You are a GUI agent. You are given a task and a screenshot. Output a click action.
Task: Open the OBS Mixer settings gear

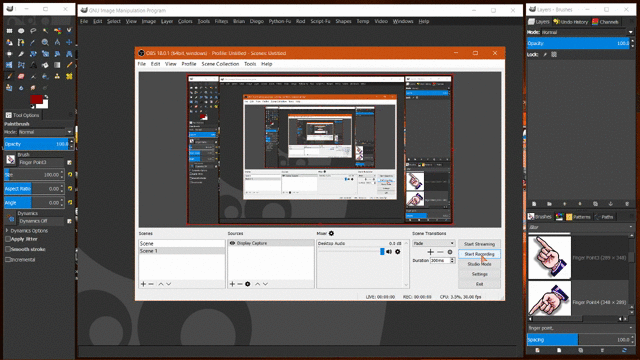[x=331, y=233]
